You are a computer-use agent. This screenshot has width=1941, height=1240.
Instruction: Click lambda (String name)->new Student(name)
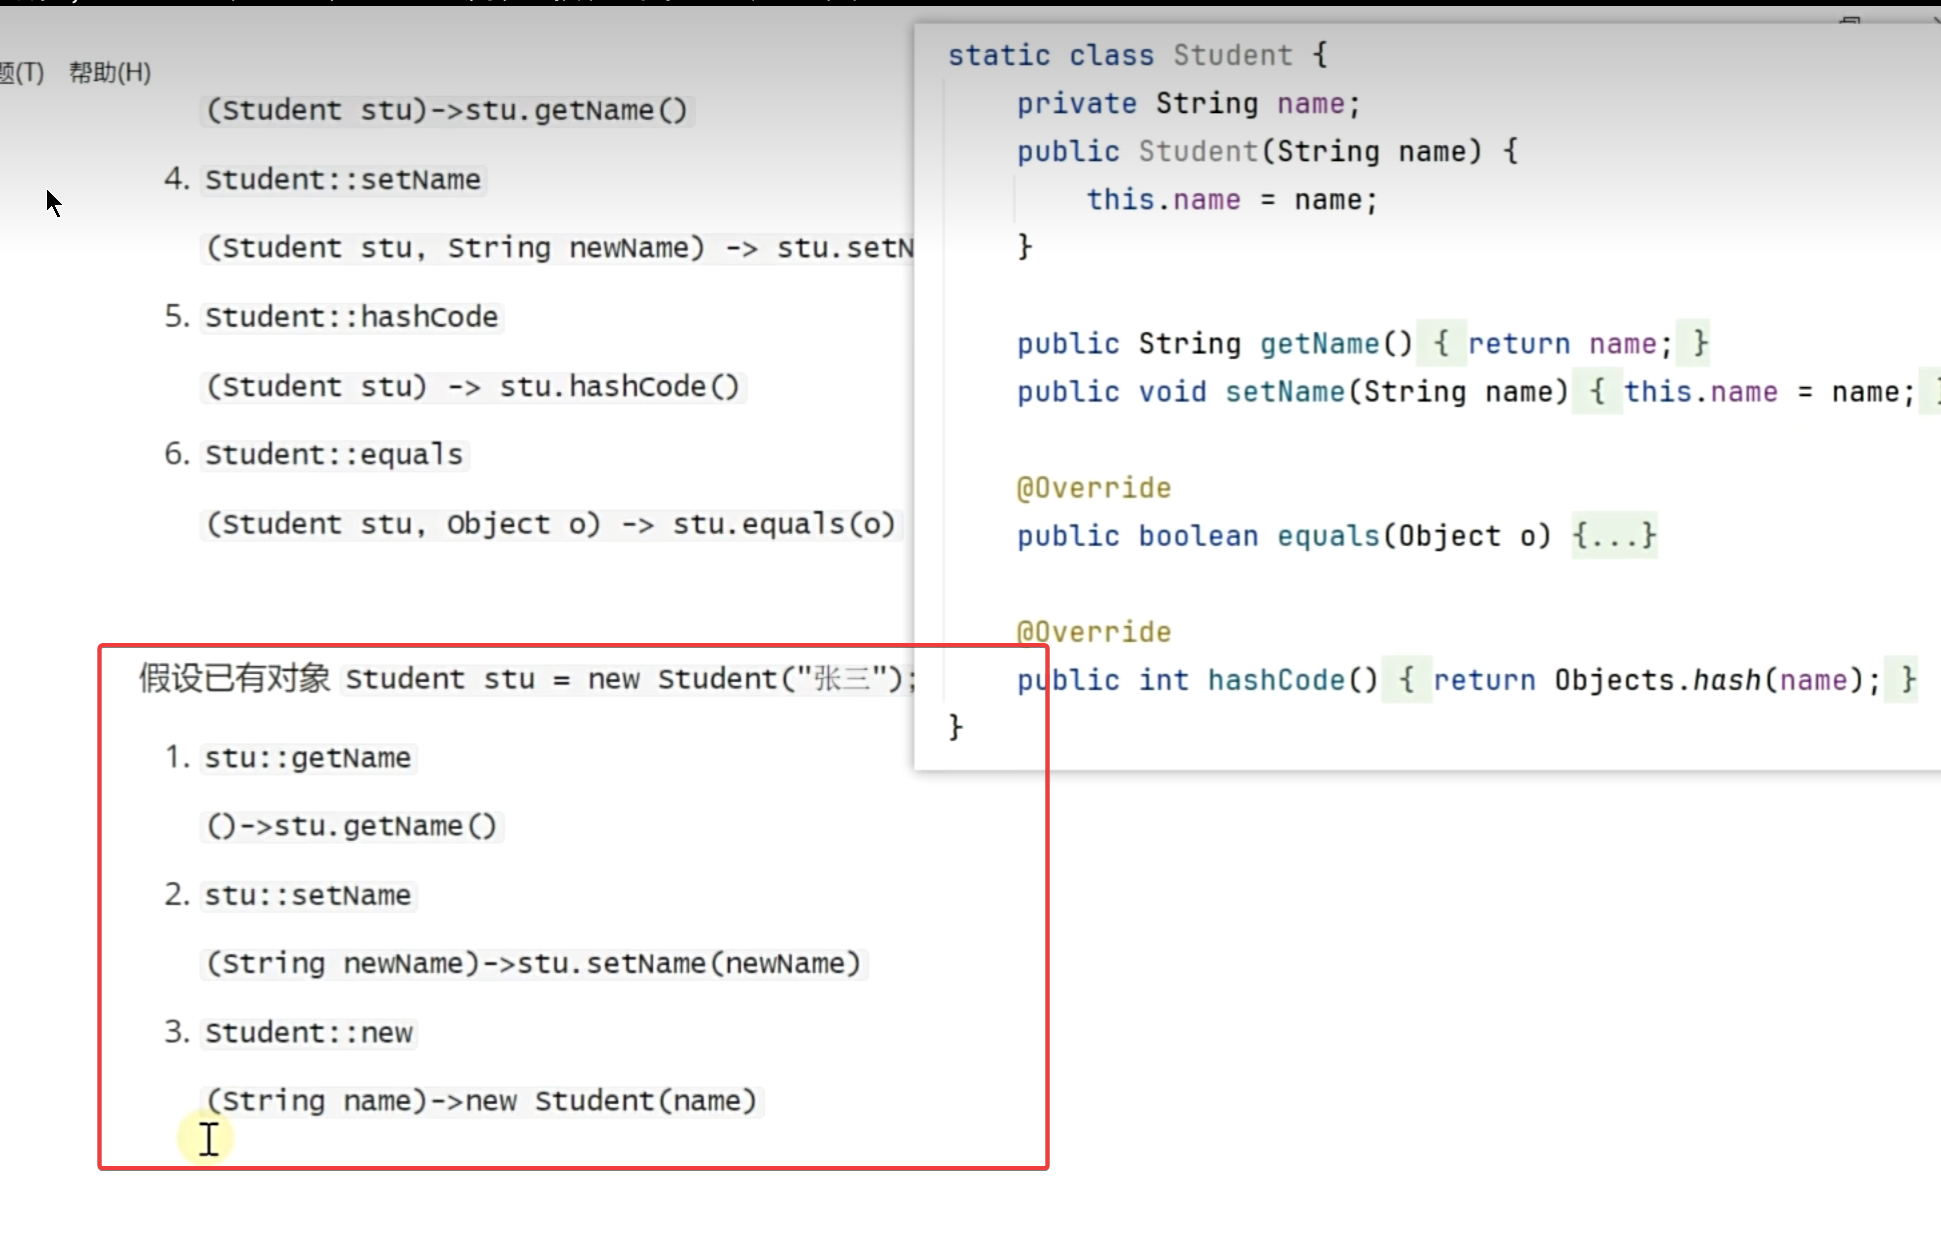click(x=481, y=1101)
